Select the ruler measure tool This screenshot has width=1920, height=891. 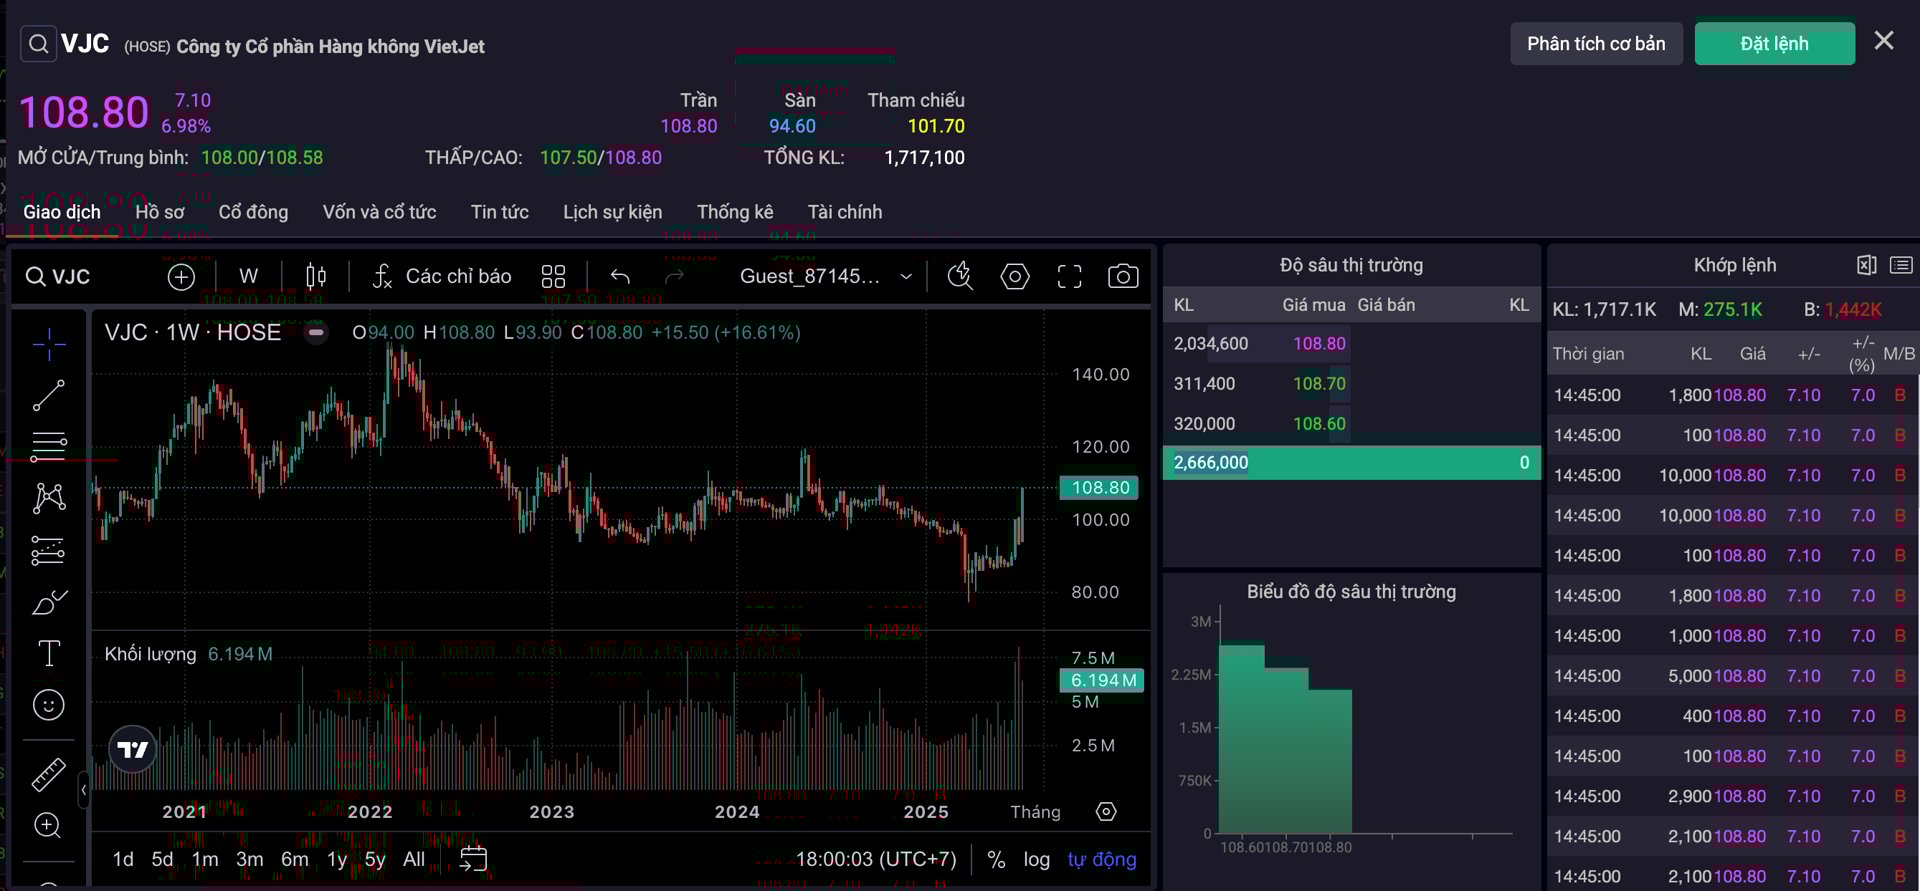tap(48, 774)
